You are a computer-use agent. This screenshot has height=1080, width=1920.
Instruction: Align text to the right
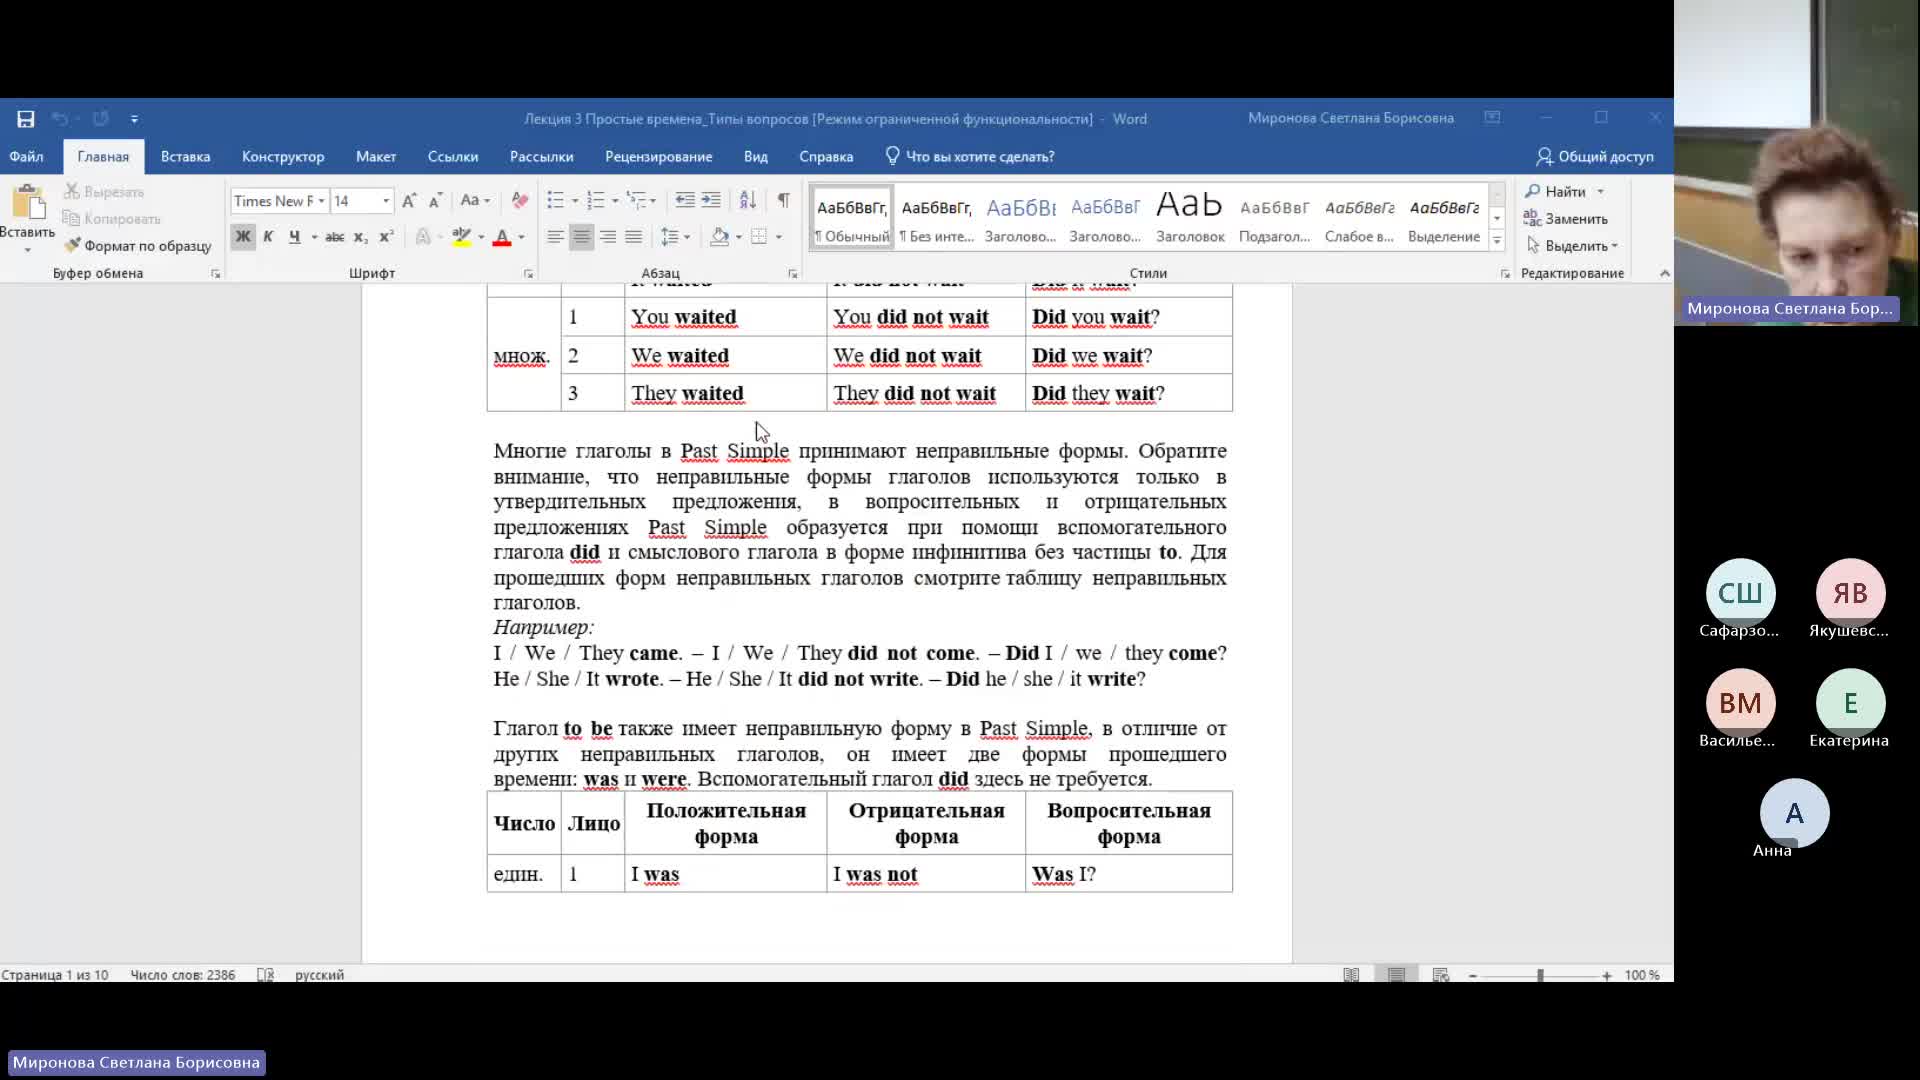click(x=607, y=237)
